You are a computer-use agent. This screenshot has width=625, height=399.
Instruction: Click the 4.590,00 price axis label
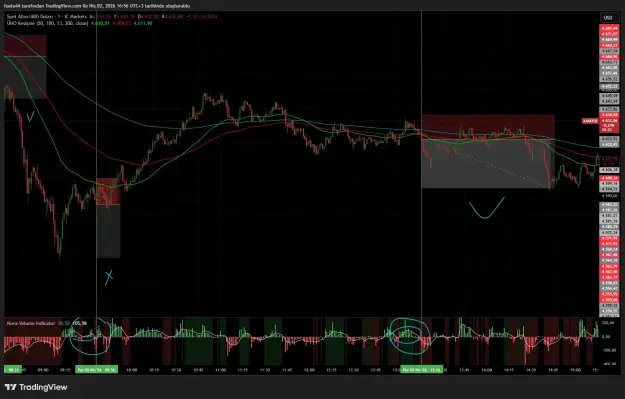pyautogui.click(x=609, y=196)
